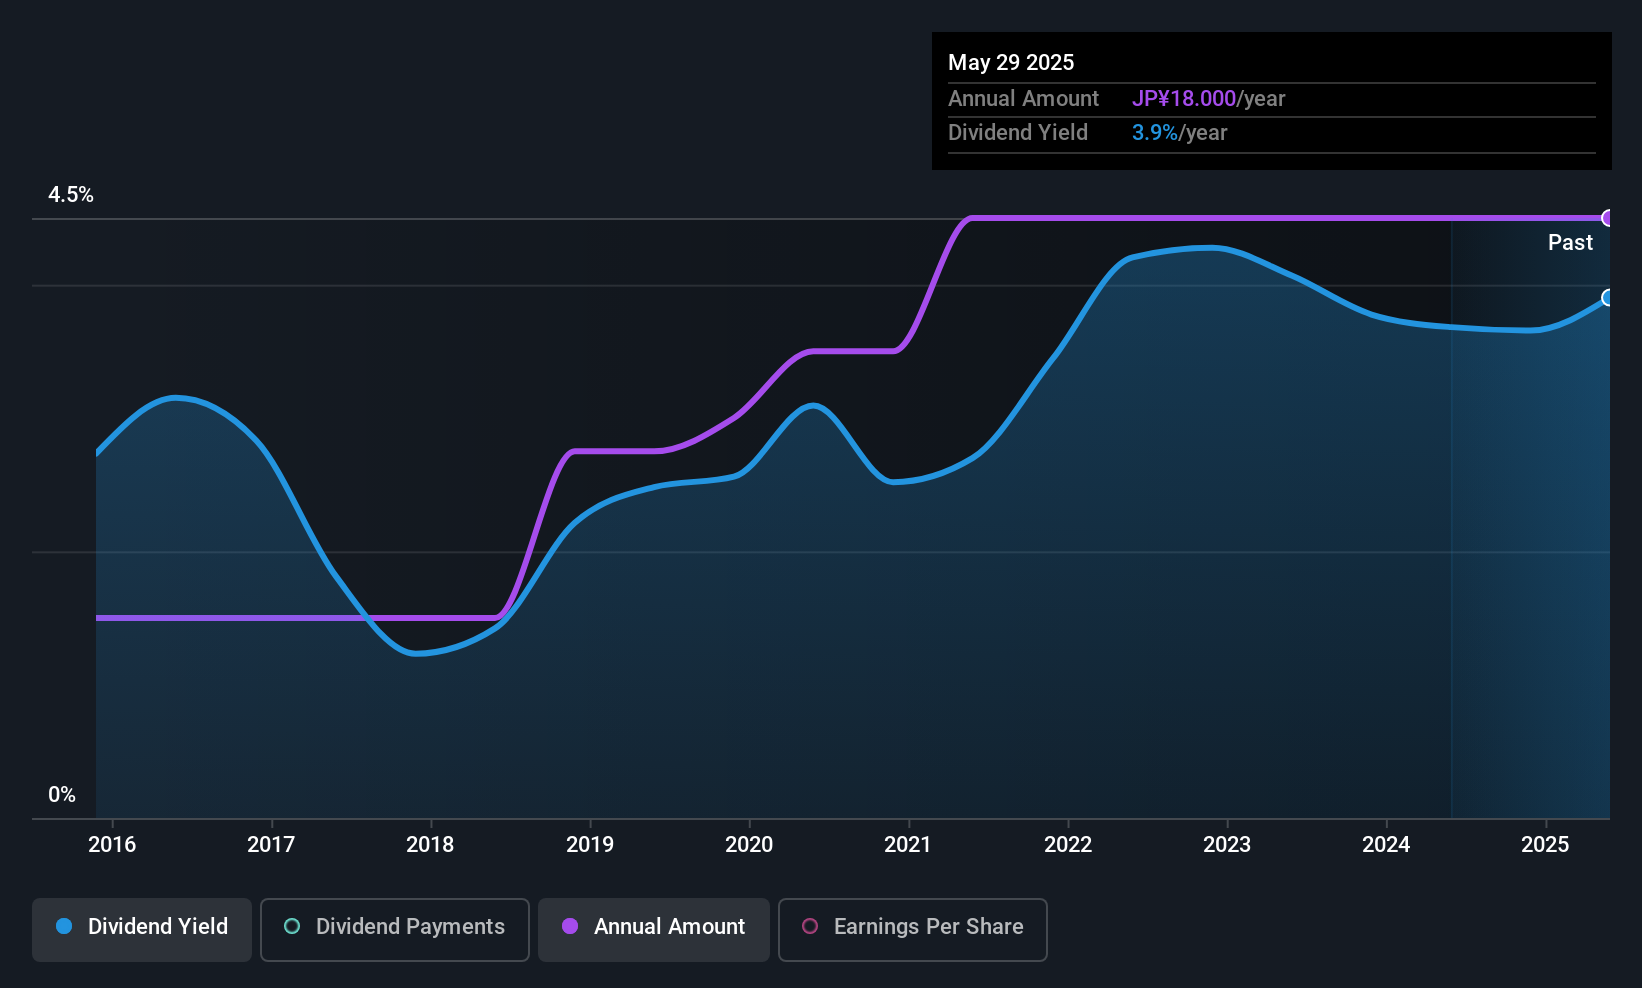Click the 2016 x-axis label
The image size is (1642, 988).
(x=112, y=844)
